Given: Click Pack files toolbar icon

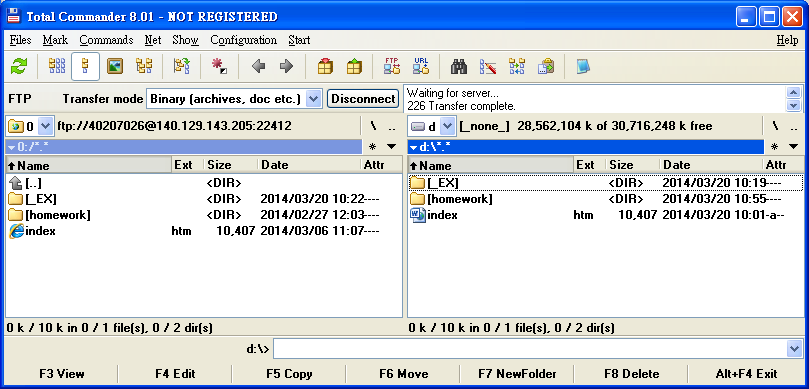Looking at the screenshot, I should [325, 66].
